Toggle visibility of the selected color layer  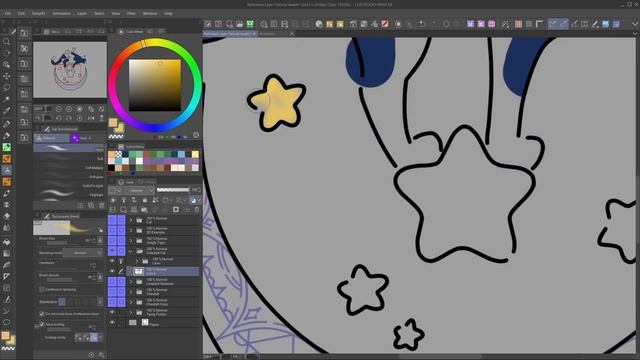(112, 271)
